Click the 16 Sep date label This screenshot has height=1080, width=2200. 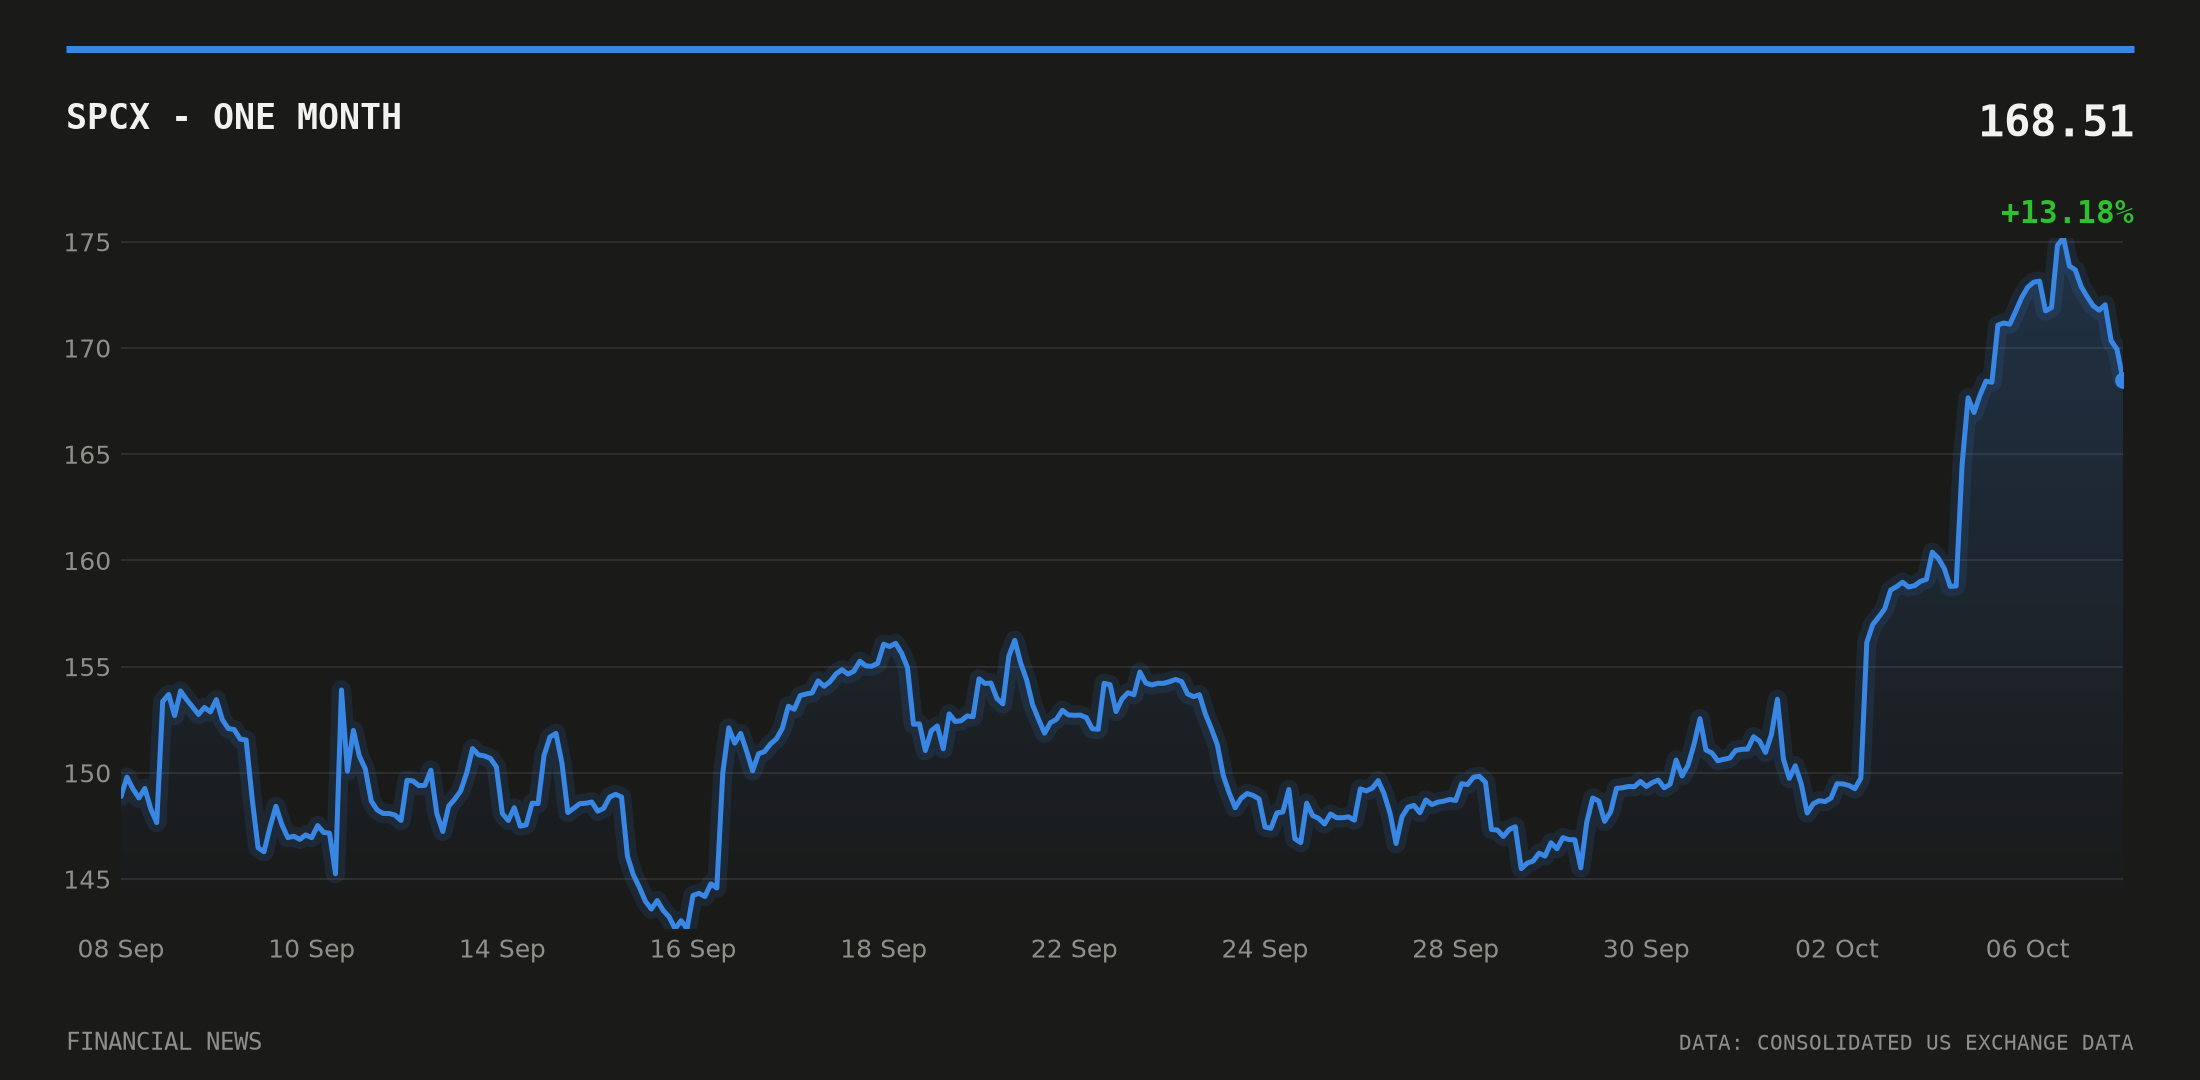pos(693,949)
